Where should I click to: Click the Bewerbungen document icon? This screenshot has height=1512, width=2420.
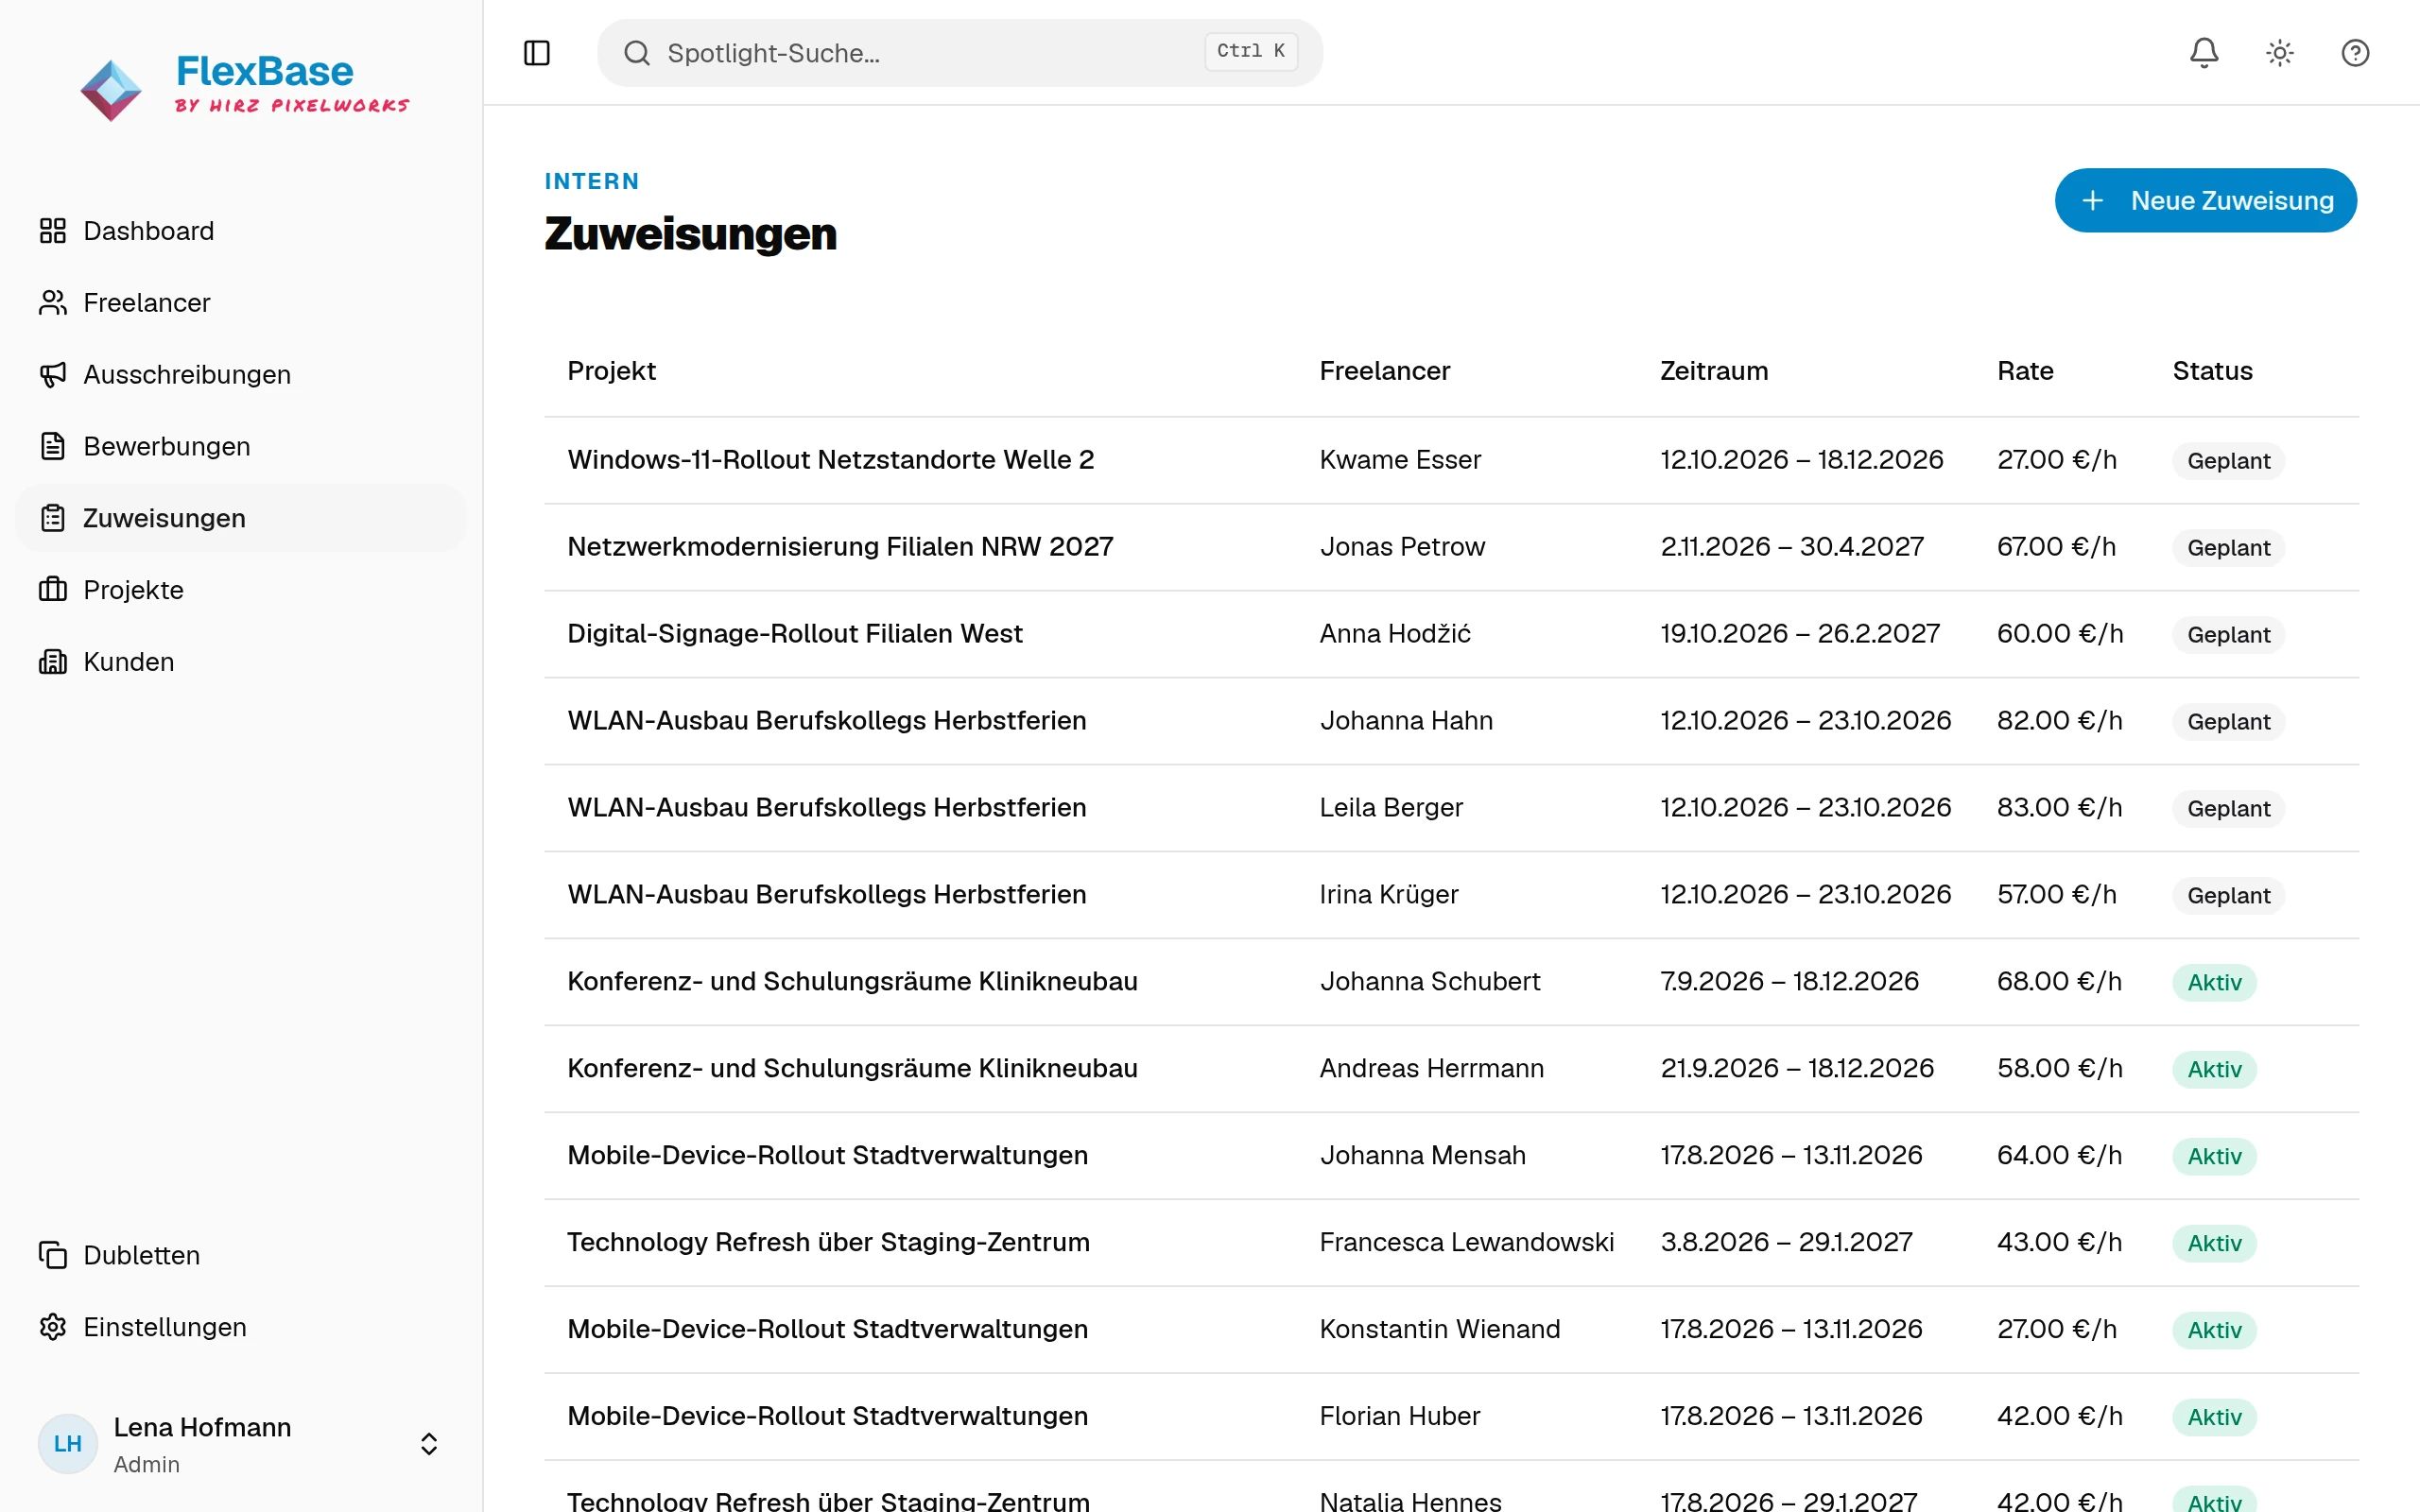tap(52, 446)
